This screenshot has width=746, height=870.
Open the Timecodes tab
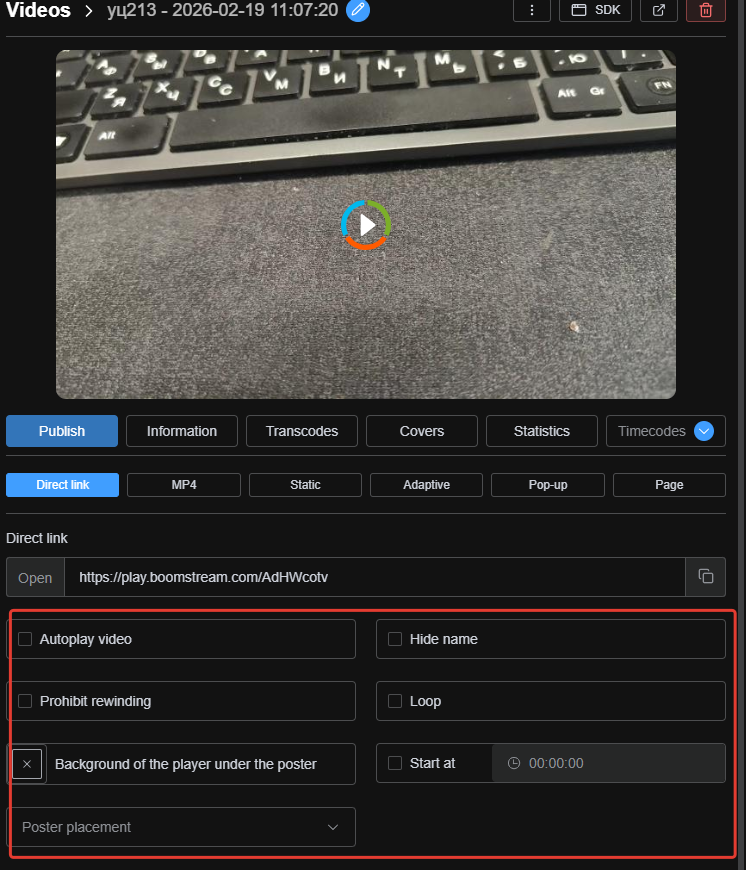(651, 431)
